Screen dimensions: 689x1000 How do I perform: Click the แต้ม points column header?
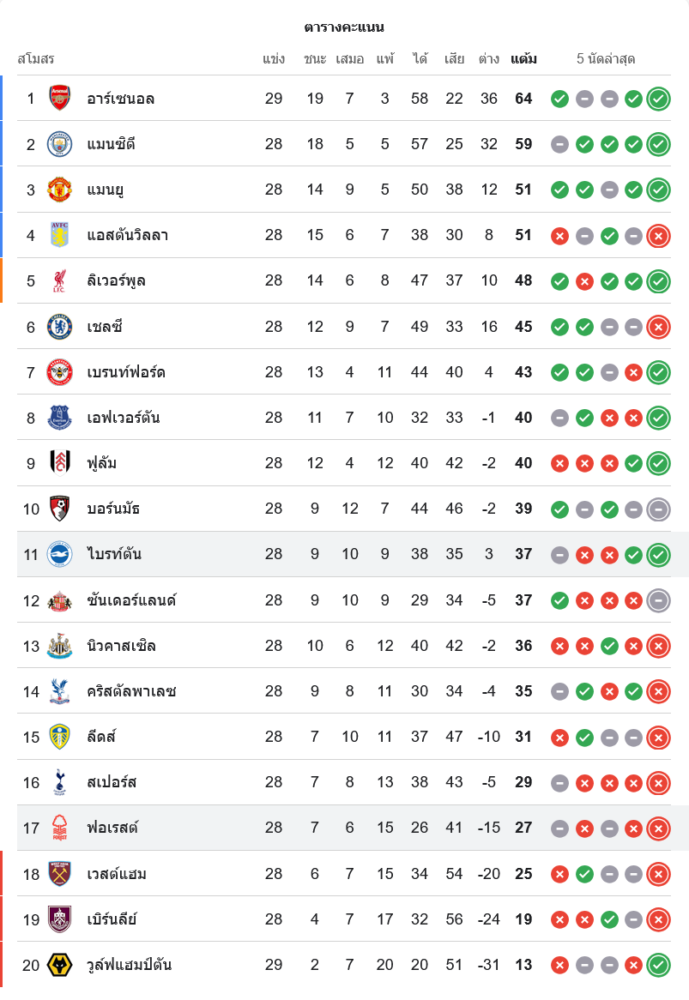pyautogui.click(x=523, y=59)
